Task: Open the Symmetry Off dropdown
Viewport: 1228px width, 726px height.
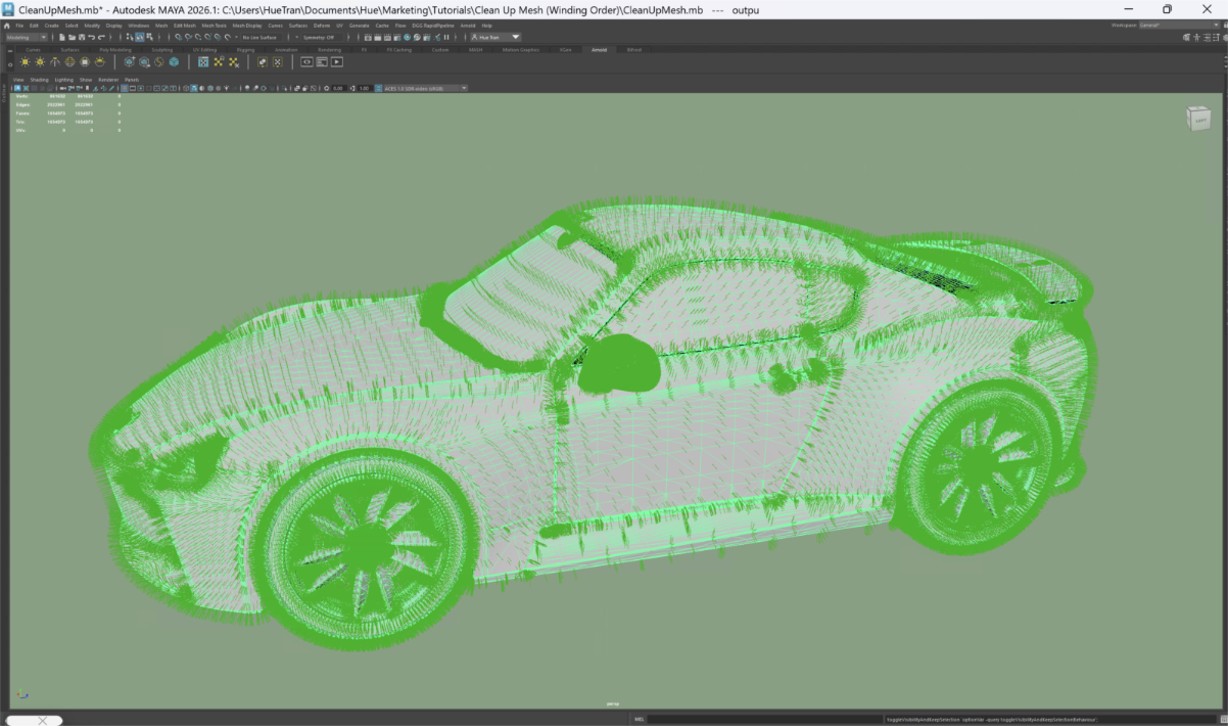Action: pyautogui.click(x=319, y=37)
